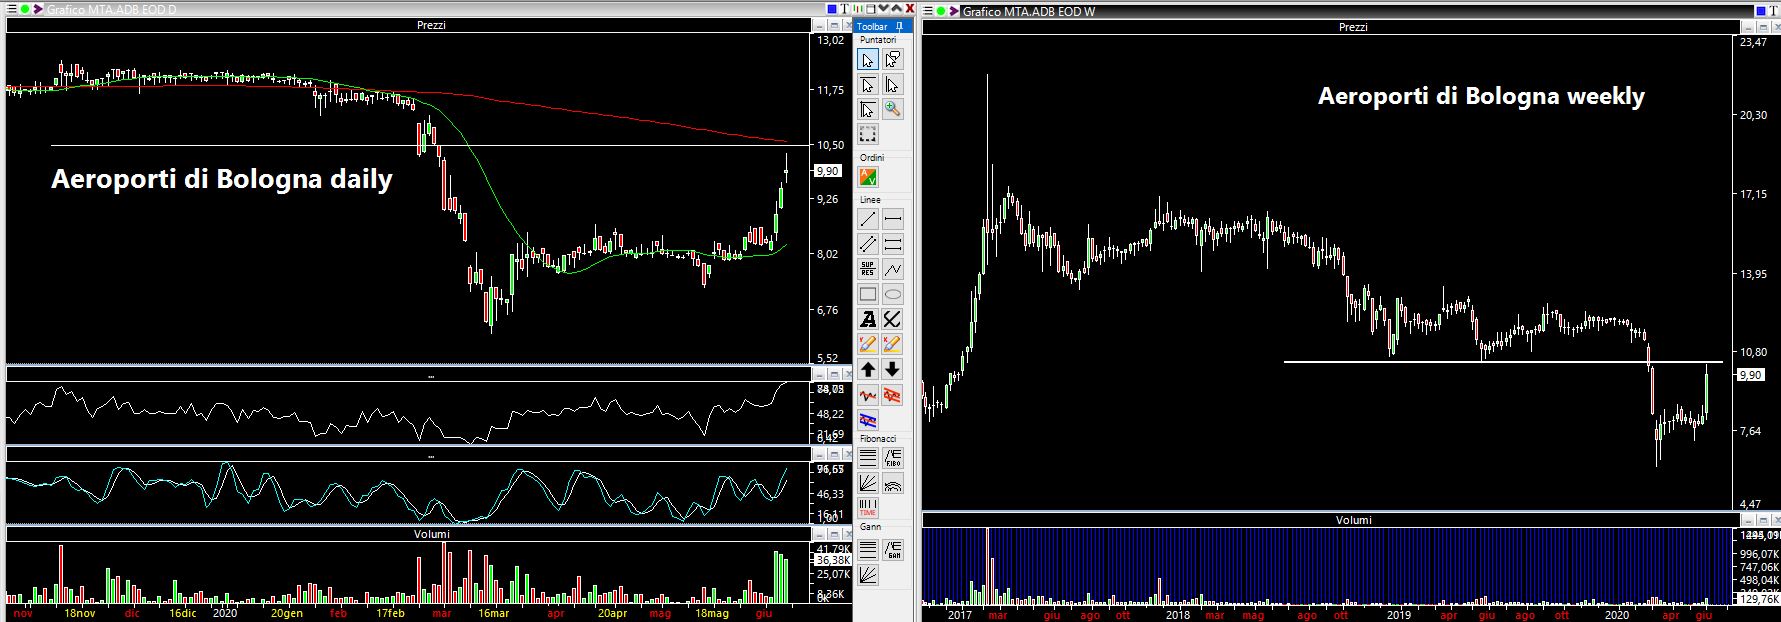Insert a down arrow marker
Screen dimensions: 1781x622
coord(893,370)
